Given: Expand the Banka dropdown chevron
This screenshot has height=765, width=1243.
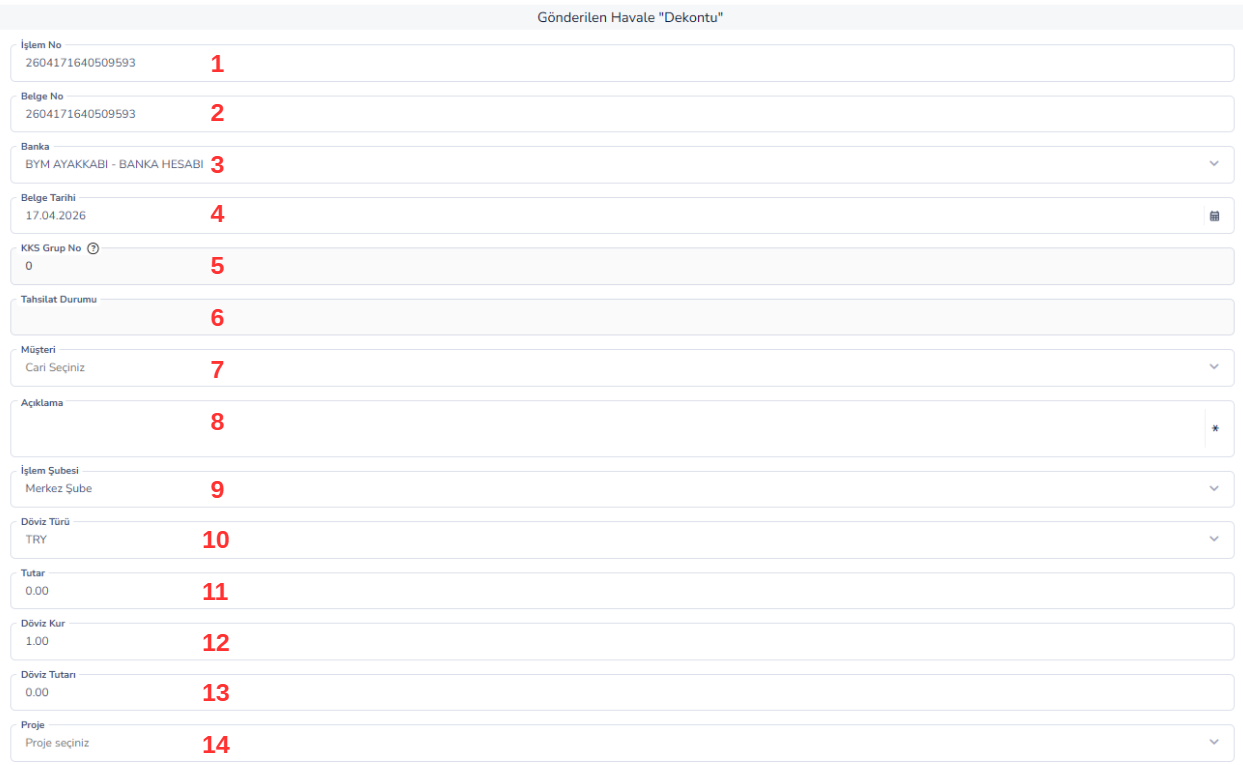Looking at the screenshot, I should coord(1214,164).
